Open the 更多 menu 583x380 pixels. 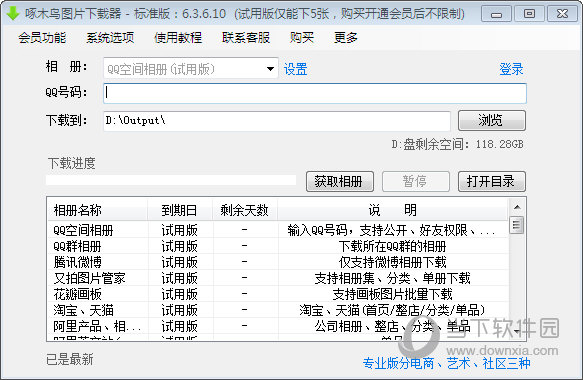pos(346,38)
